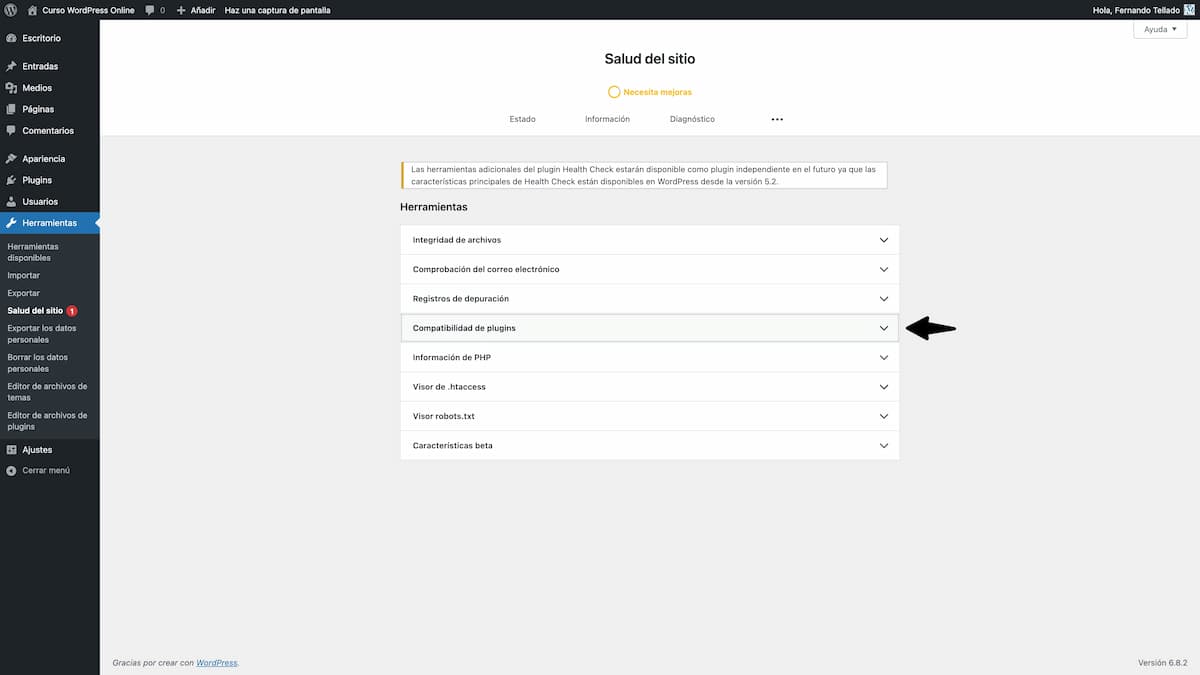The width and height of the screenshot is (1200, 675).
Task: Open the WordPress logo menu in the admin bar
Action: coord(12,9)
